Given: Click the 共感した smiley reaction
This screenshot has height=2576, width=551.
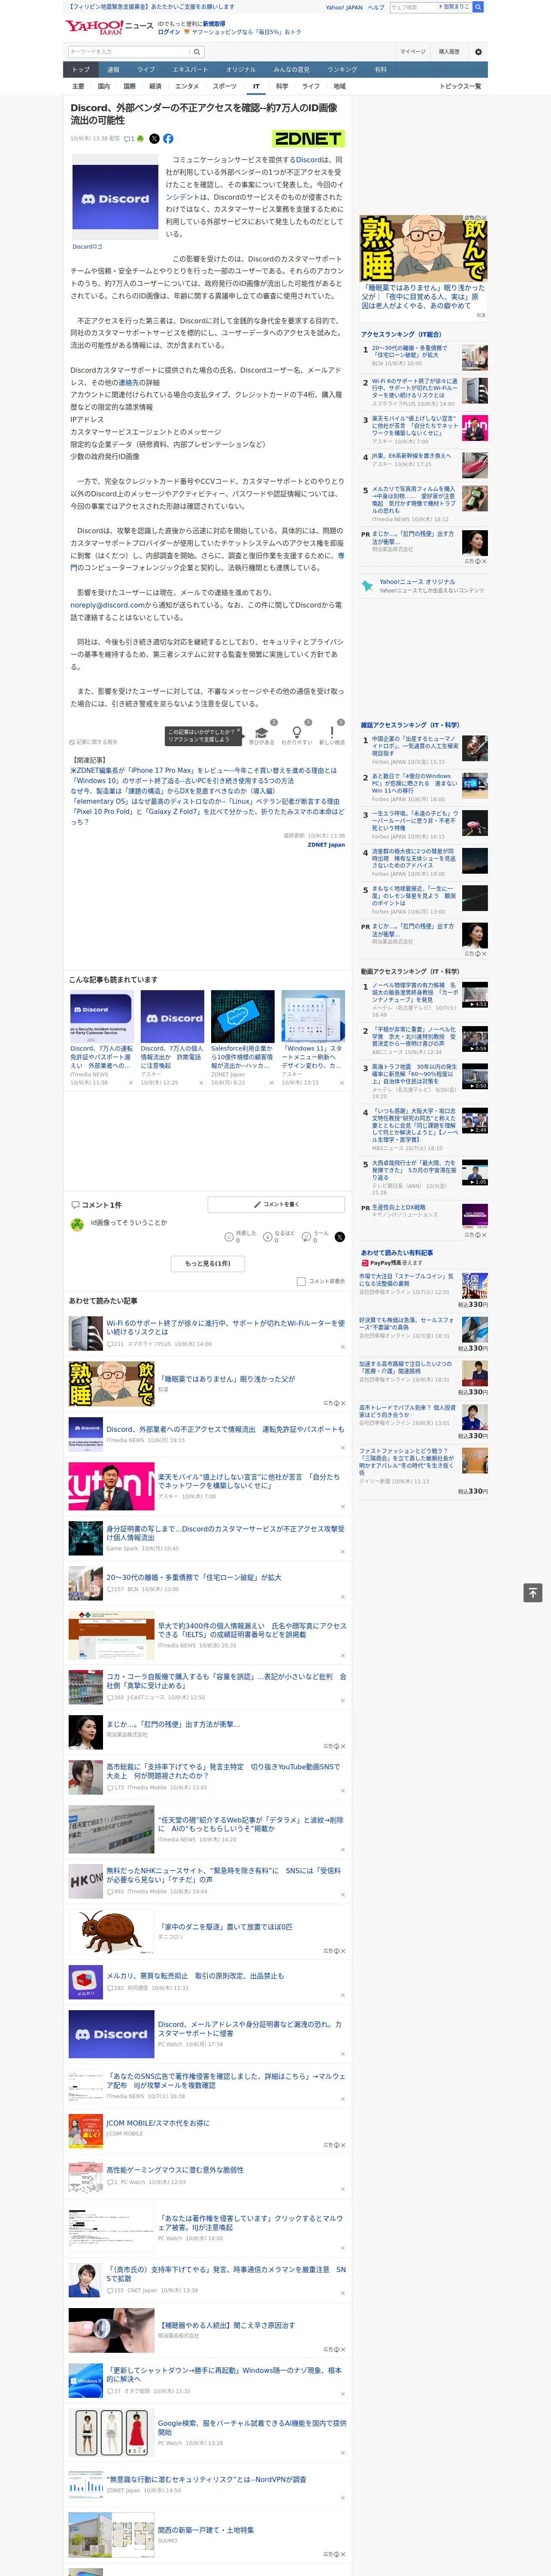Looking at the screenshot, I should [x=230, y=1237].
